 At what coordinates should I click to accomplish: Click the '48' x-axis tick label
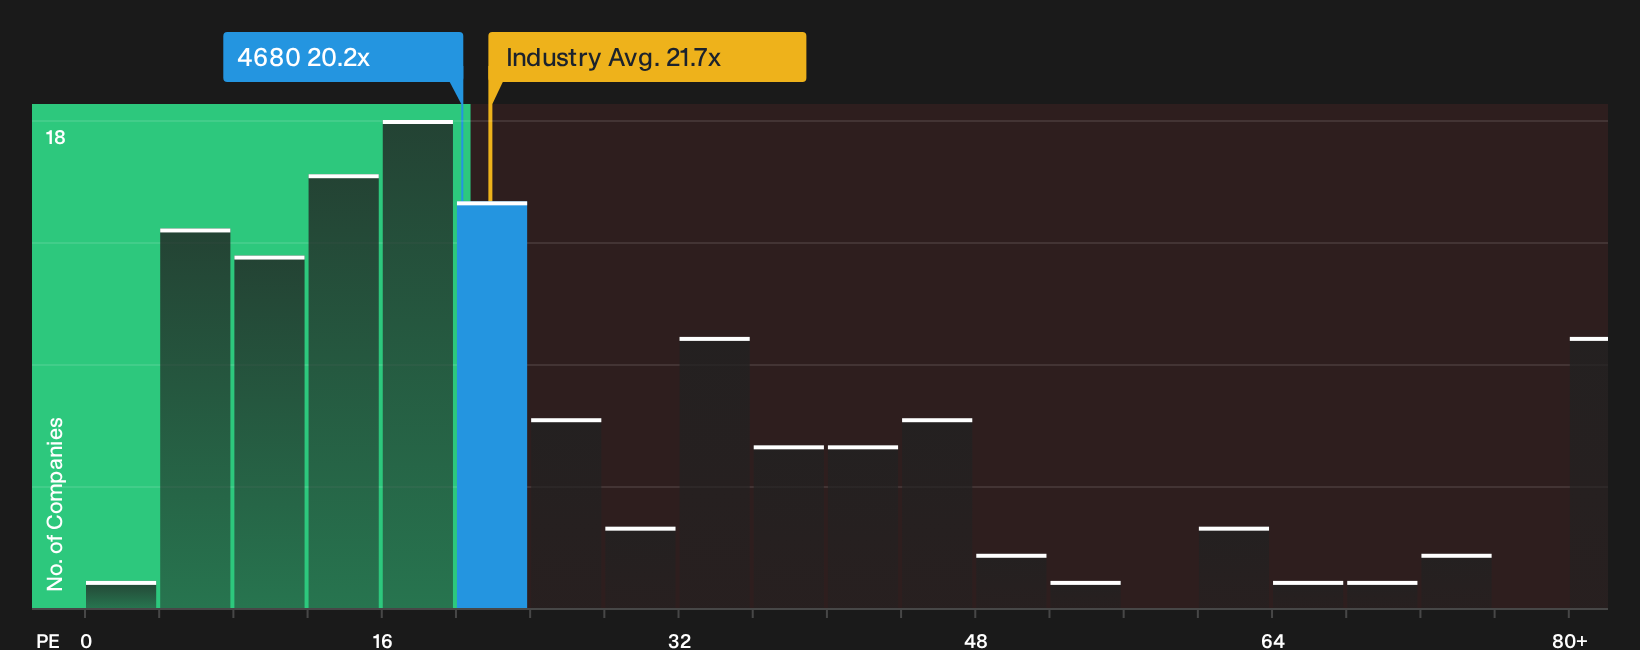pos(976,641)
